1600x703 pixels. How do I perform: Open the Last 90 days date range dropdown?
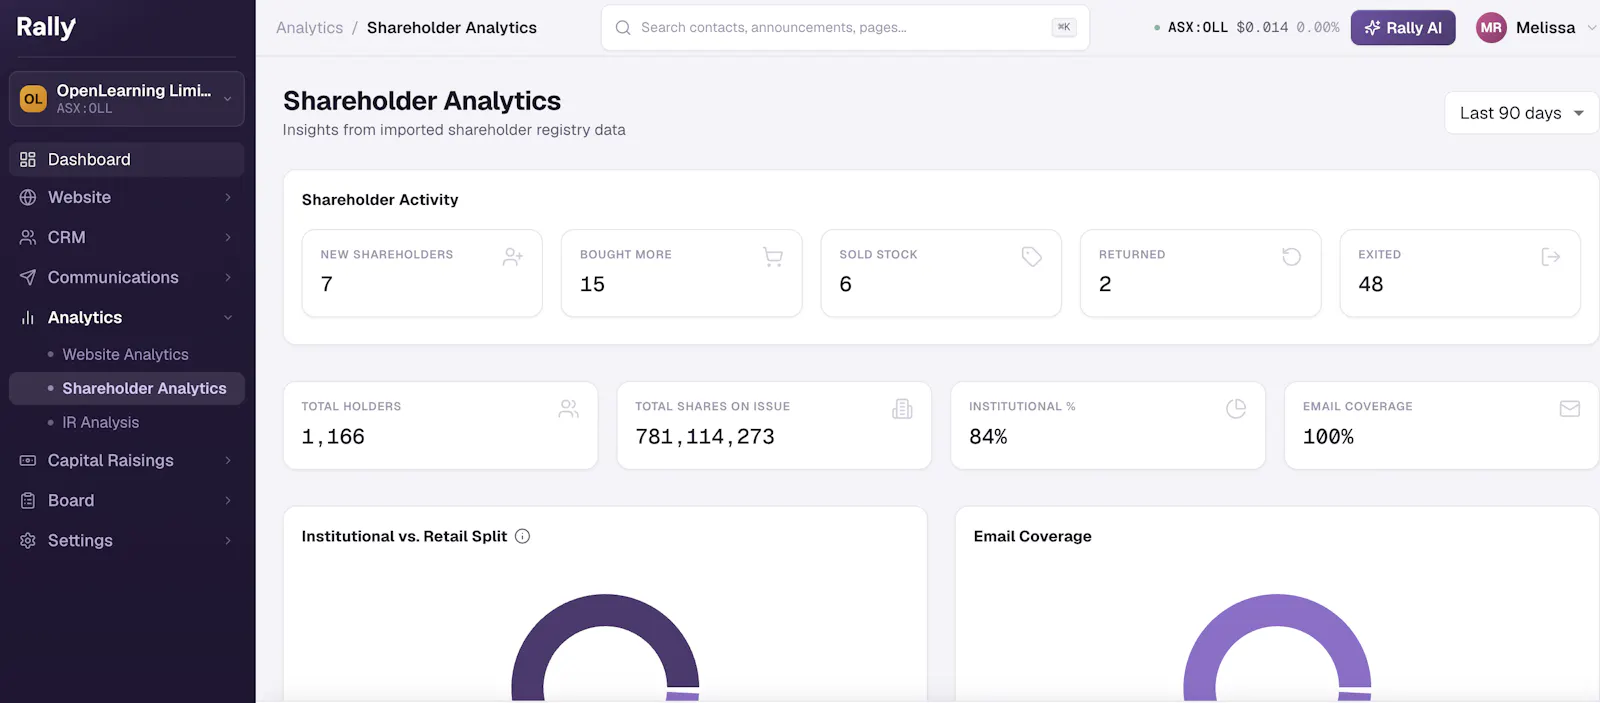(x=1521, y=113)
